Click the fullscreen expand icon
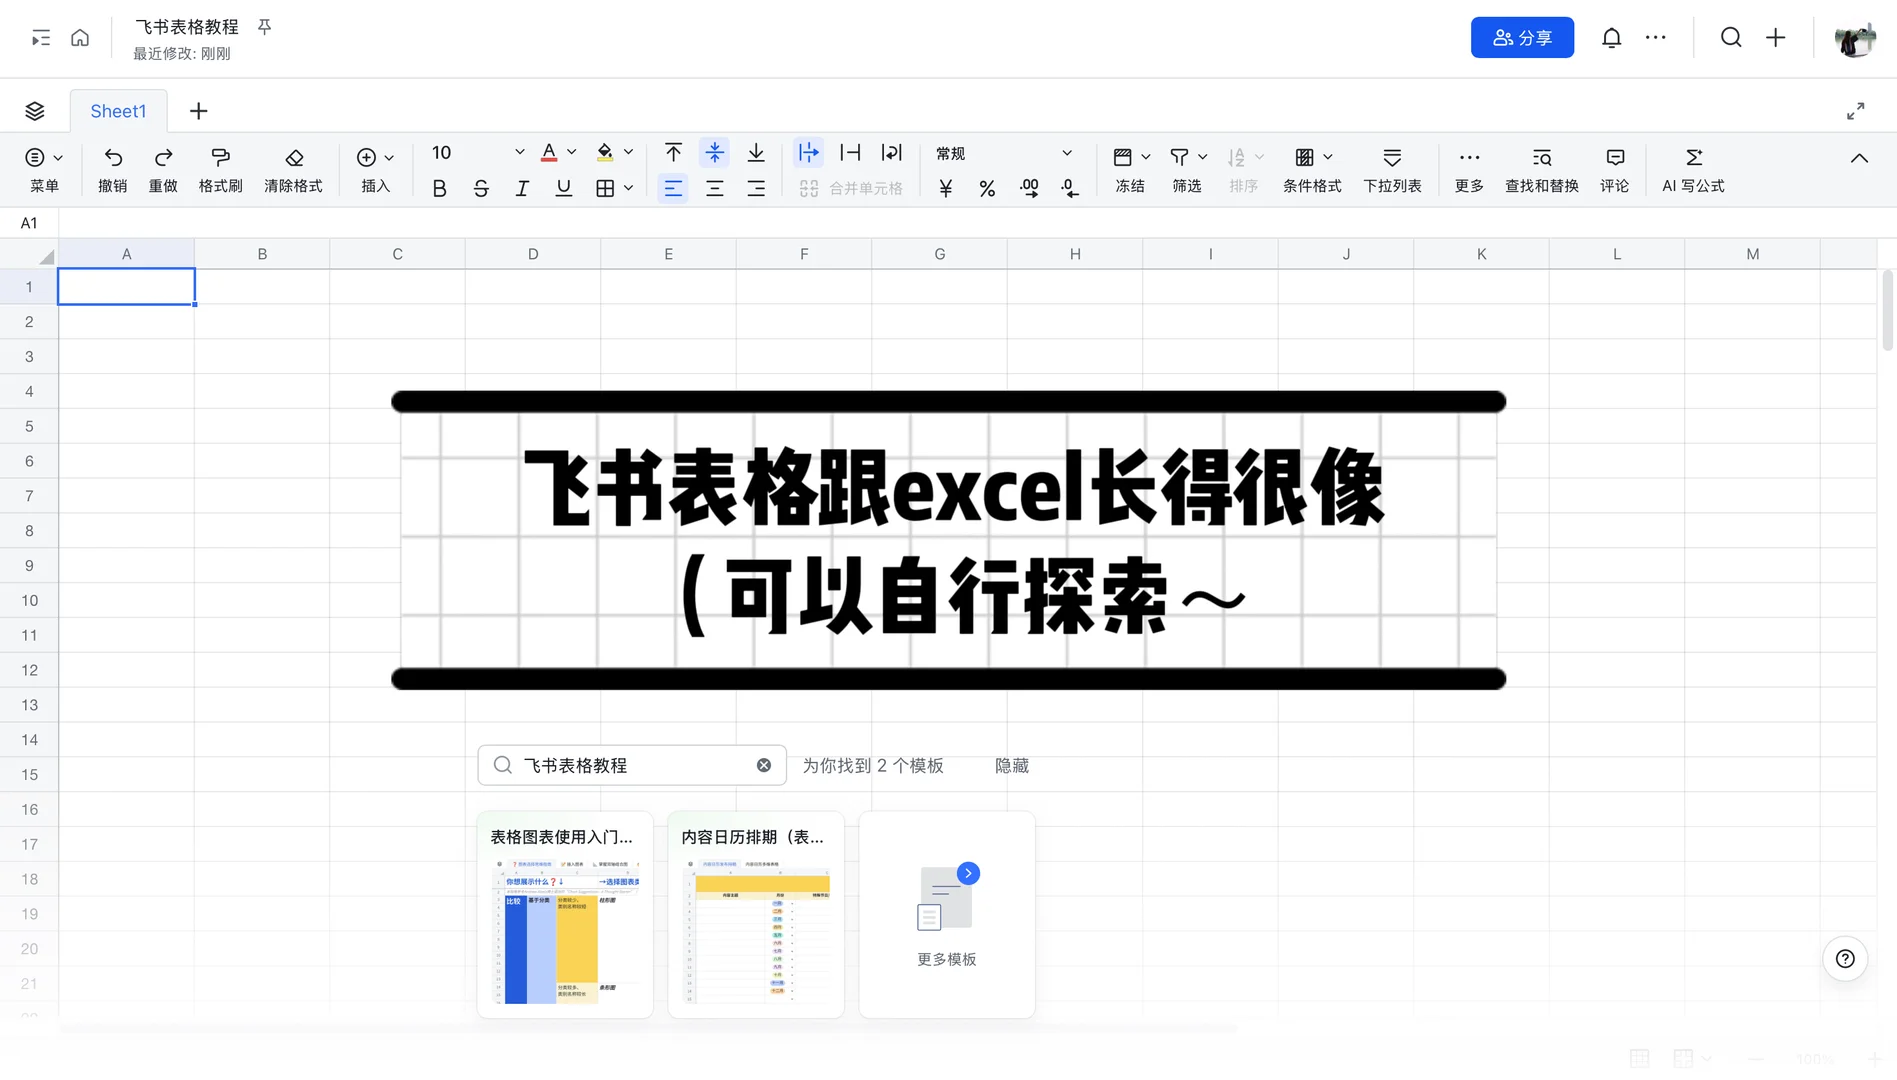Viewport: 1897px width, 1080px height. click(x=1856, y=111)
